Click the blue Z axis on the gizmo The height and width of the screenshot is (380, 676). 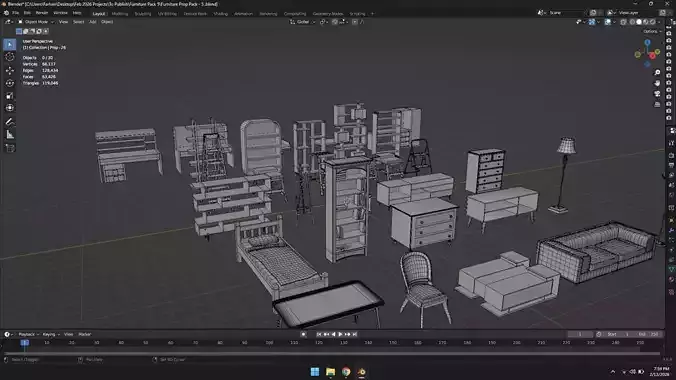point(647,42)
